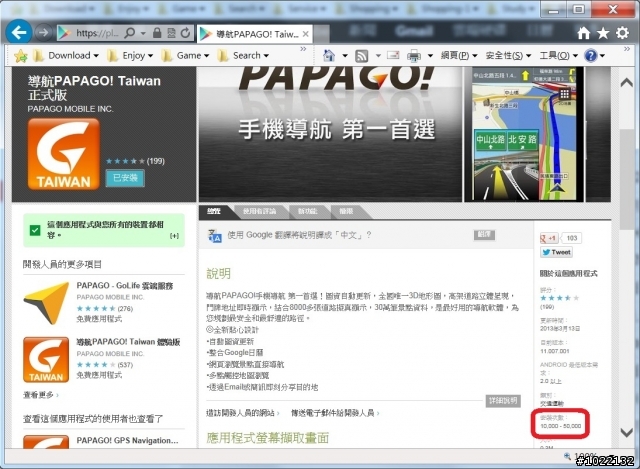Click the Print icon in command bar

coord(414,56)
